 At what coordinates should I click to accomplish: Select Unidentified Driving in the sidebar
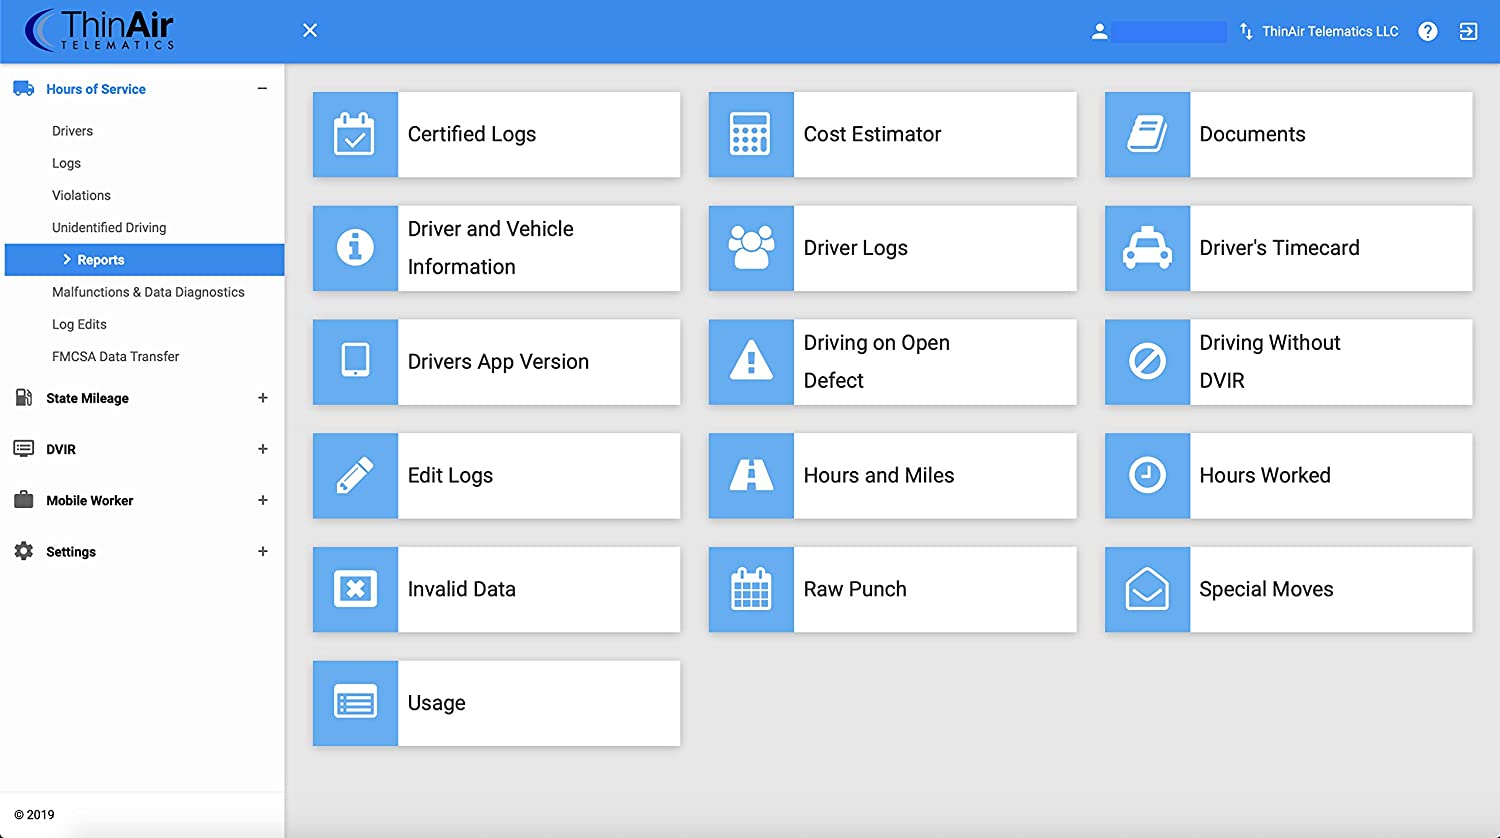click(x=109, y=227)
